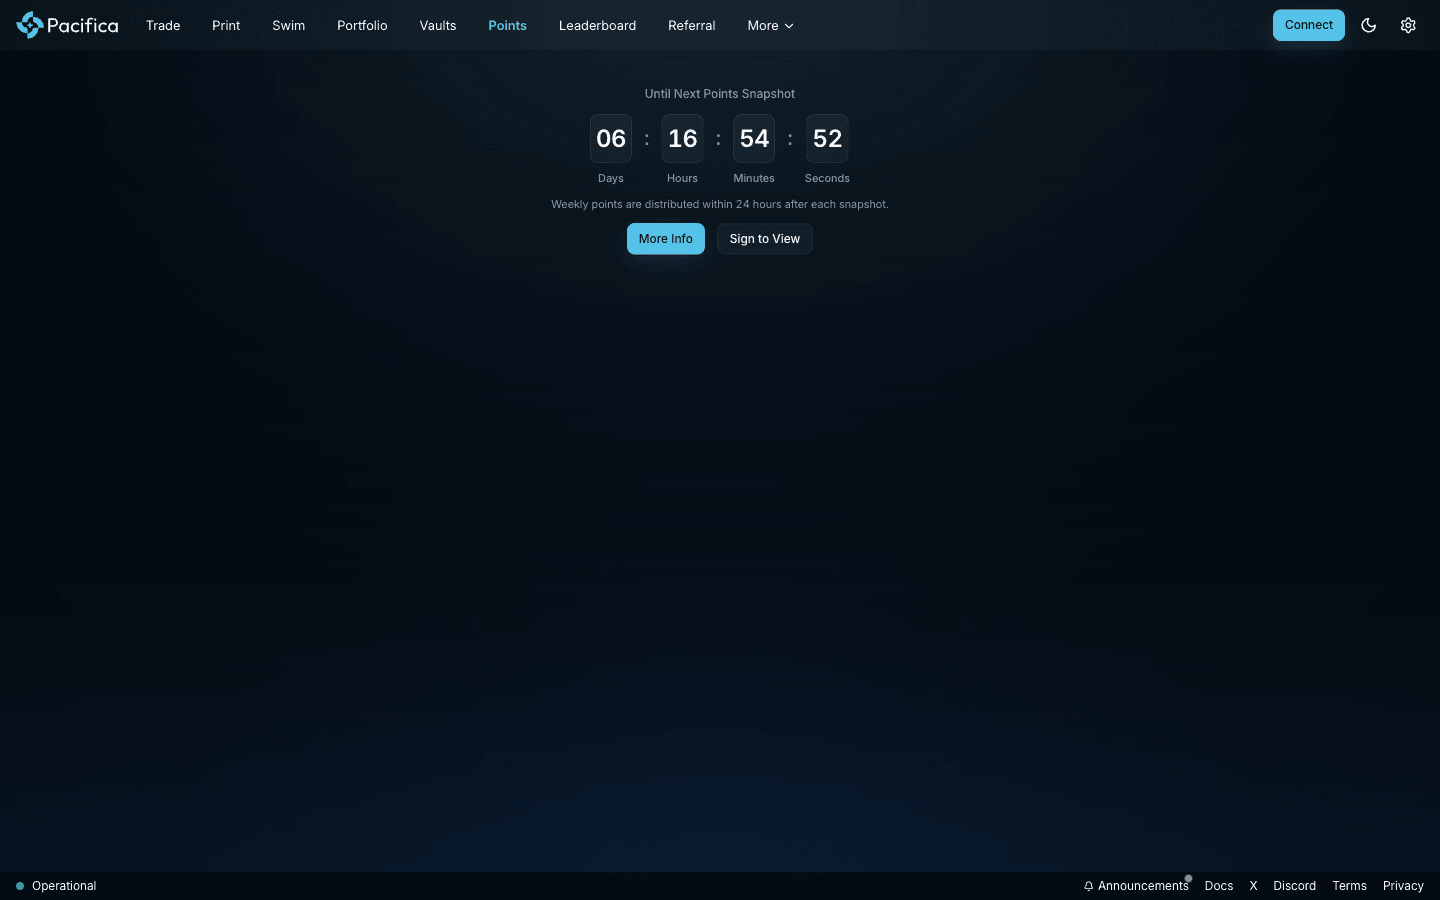
Task: Click the More Info button
Action: [666, 239]
